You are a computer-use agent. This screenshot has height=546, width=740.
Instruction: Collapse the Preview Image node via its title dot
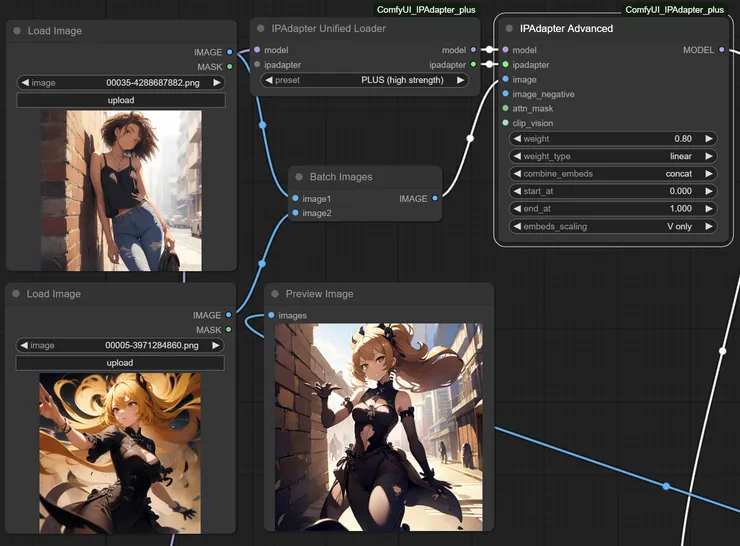click(x=275, y=294)
